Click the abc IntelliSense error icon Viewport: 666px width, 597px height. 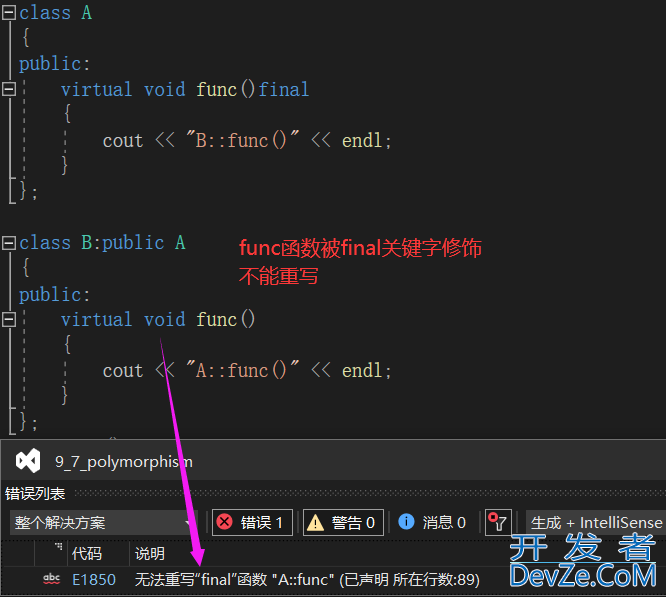52,579
